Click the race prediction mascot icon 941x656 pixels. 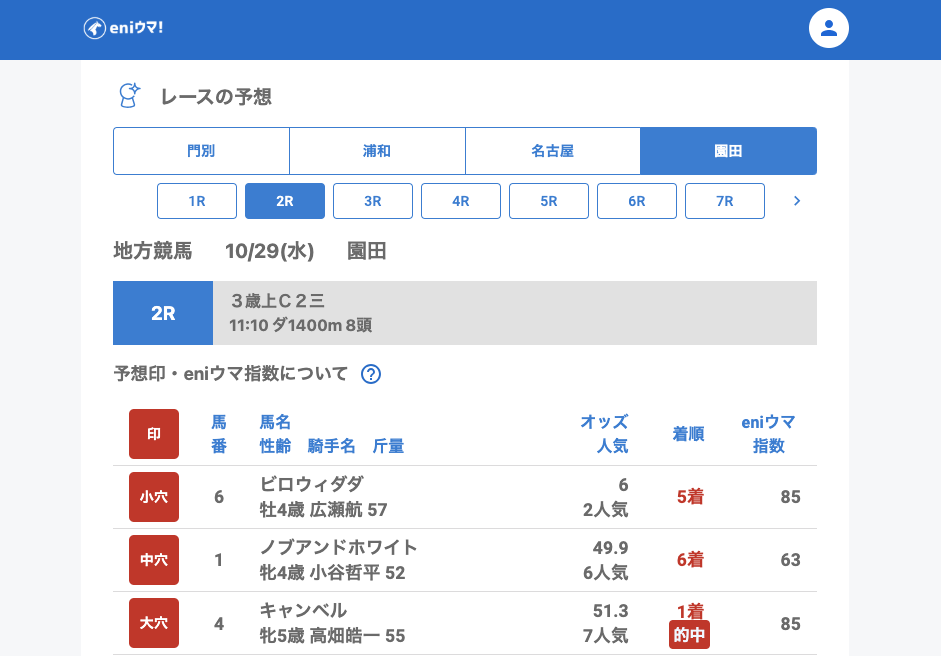[129, 96]
